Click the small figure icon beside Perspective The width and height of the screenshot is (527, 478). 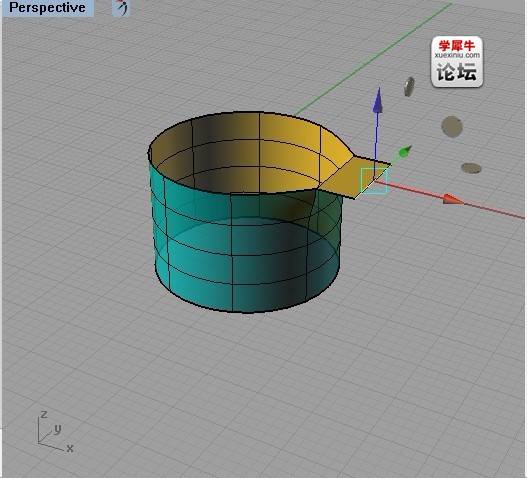(x=122, y=7)
